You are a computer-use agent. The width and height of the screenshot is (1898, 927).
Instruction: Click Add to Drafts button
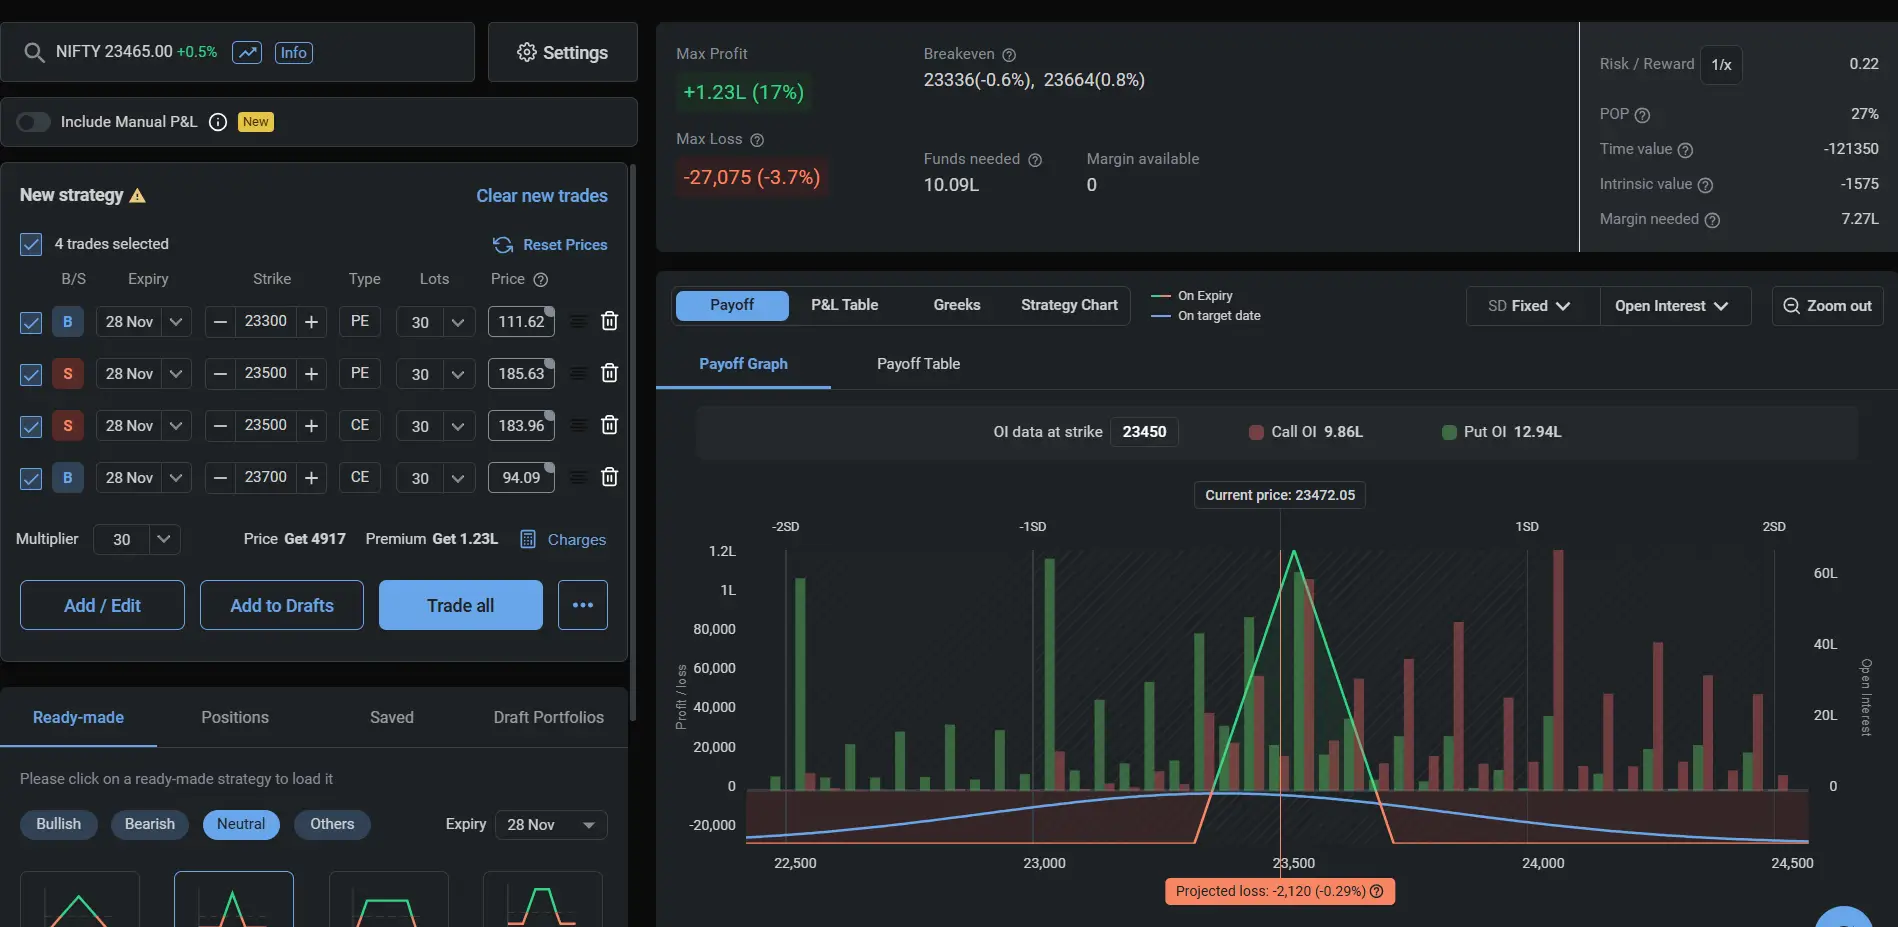tap(282, 605)
